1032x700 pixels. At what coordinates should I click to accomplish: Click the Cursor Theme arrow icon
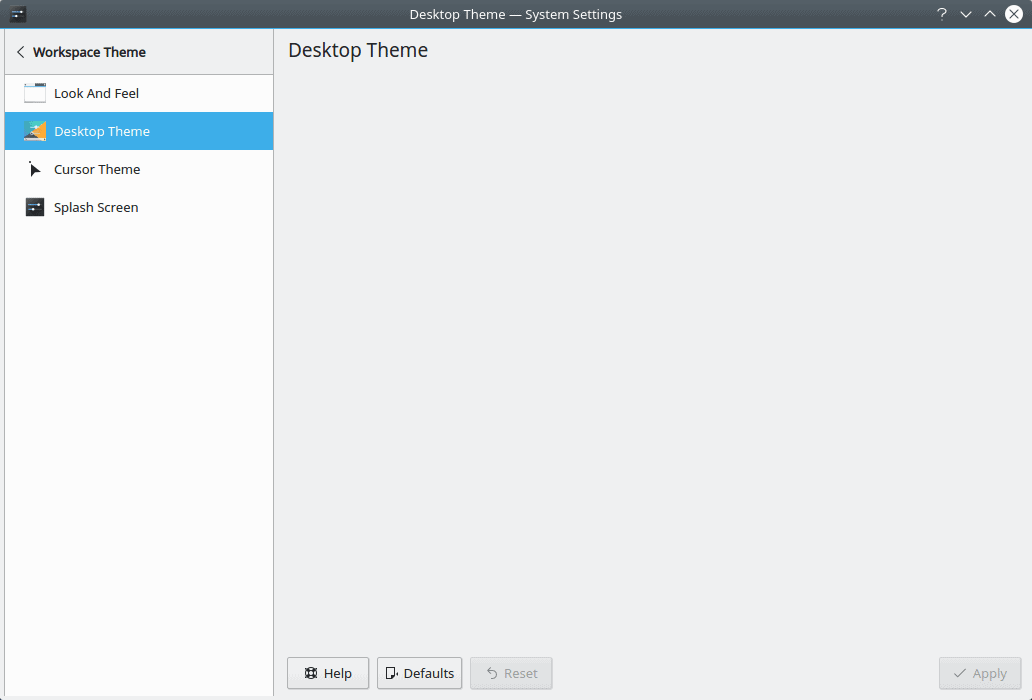35,169
